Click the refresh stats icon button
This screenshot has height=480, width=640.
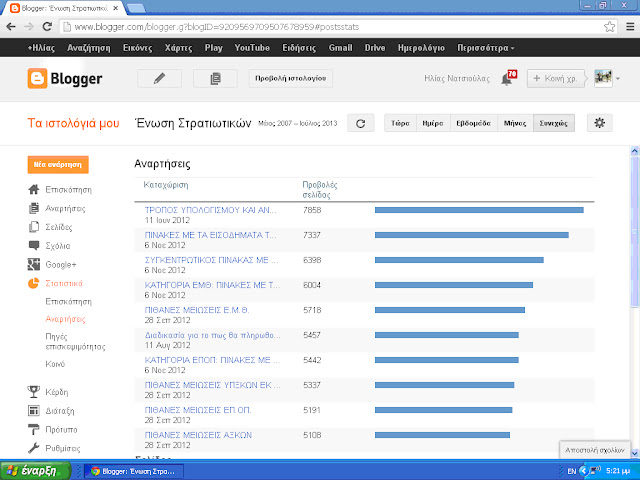(360, 123)
